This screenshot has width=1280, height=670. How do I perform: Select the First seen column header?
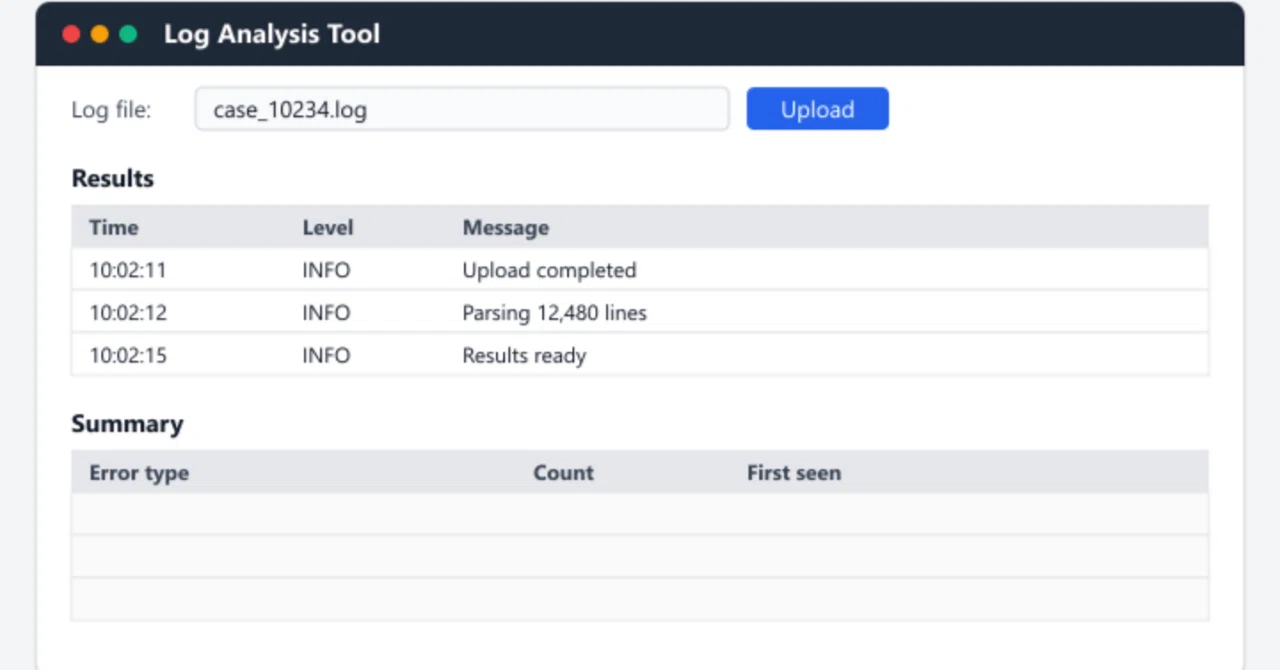click(x=794, y=473)
